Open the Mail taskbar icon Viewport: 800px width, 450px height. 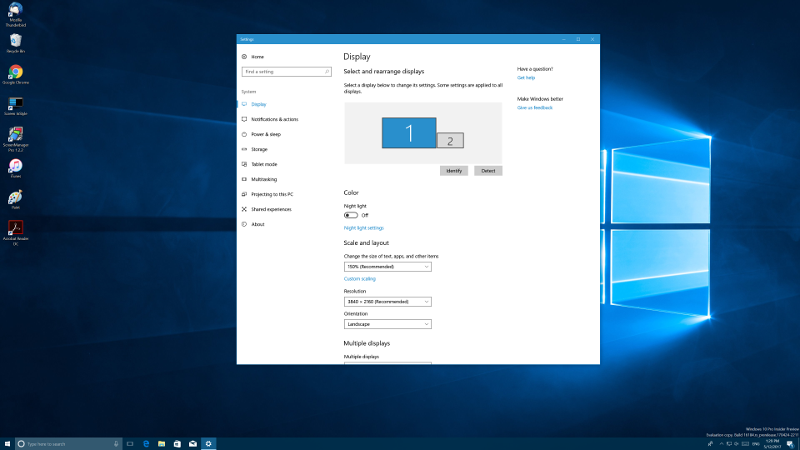coord(193,444)
